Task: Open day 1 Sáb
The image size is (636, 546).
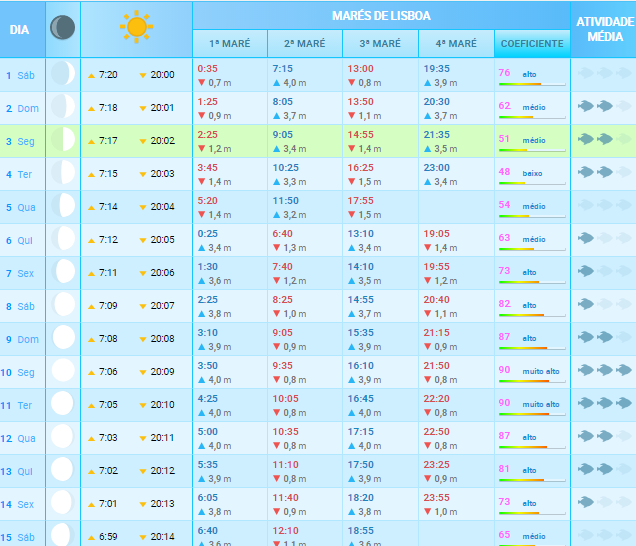Action: tap(20, 75)
